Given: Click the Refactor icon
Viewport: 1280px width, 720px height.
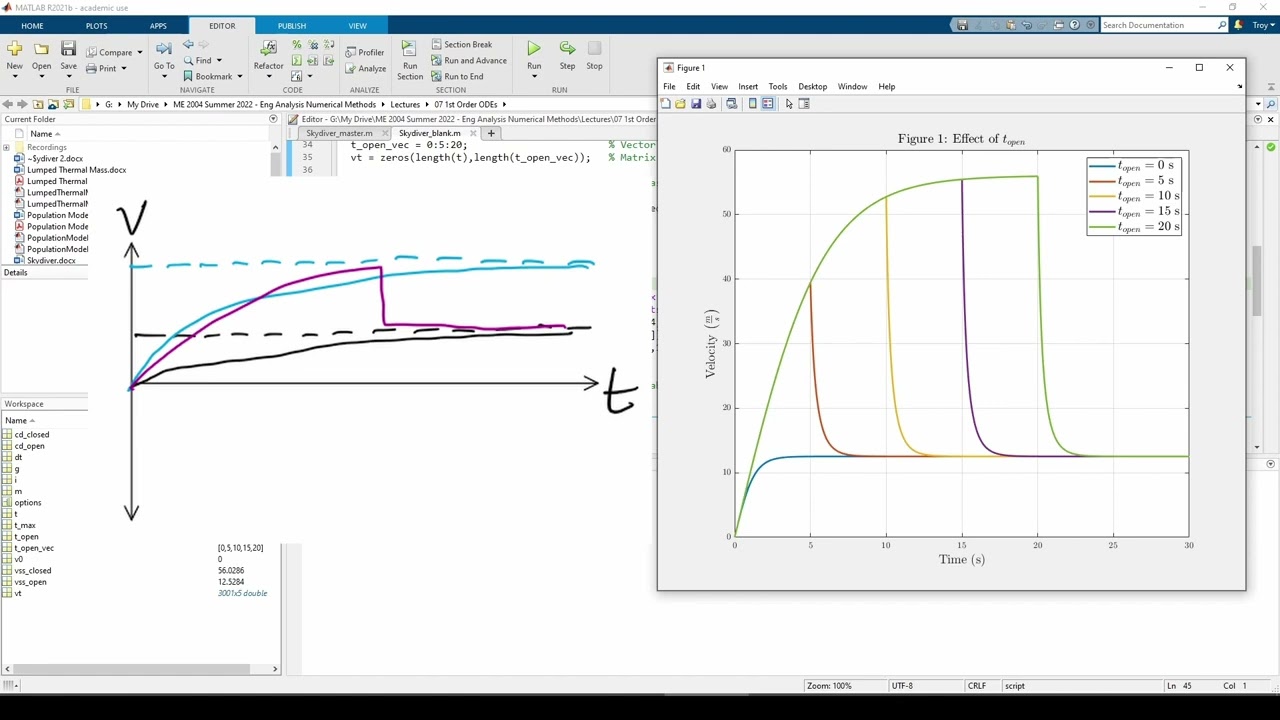Looking at the screenshot, I should [268, 48].
